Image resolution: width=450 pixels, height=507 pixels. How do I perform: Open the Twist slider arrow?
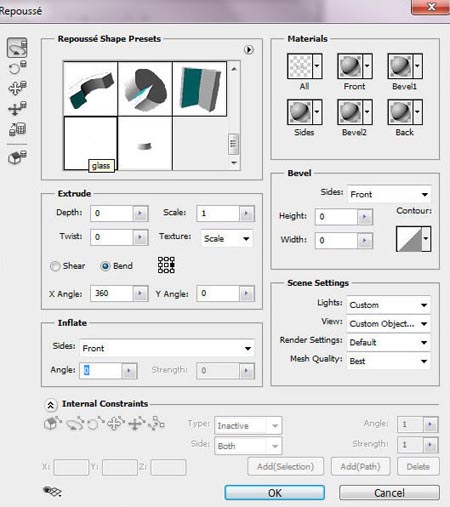[140, 237]
